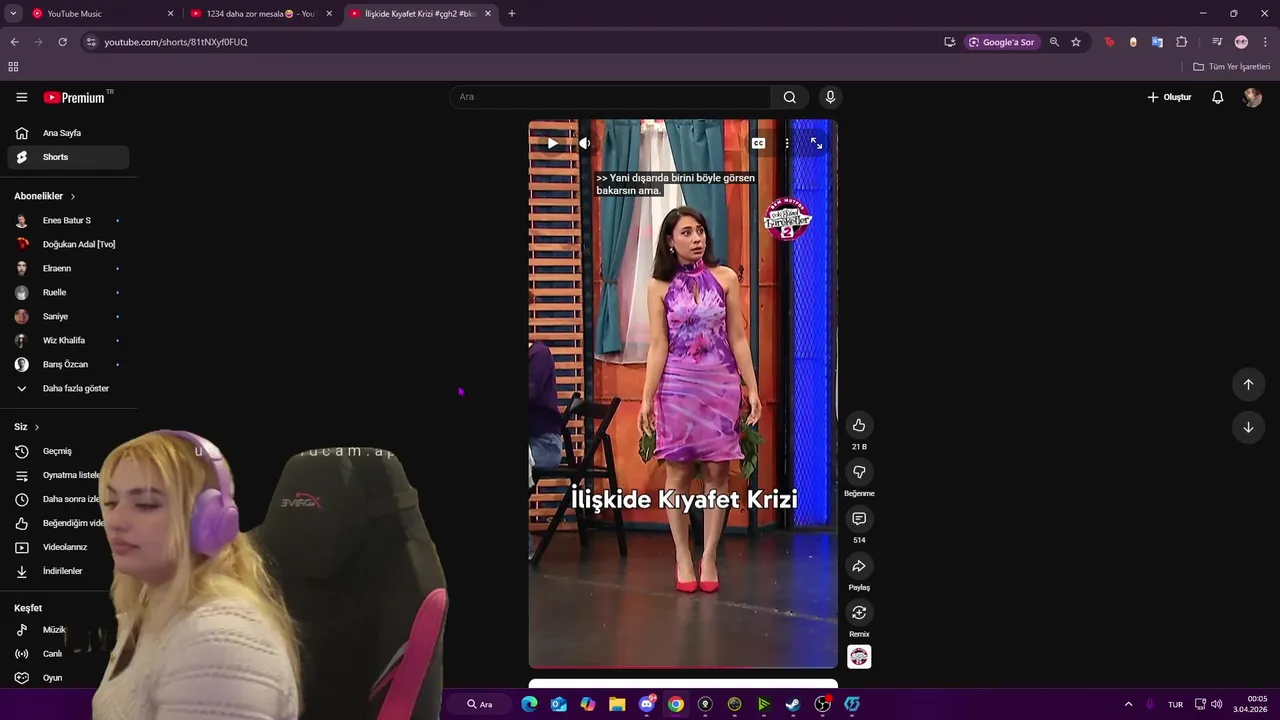Click the Oluştur create button
Viewport: 1280px width, 720px height.
[x=1169, y=97]
